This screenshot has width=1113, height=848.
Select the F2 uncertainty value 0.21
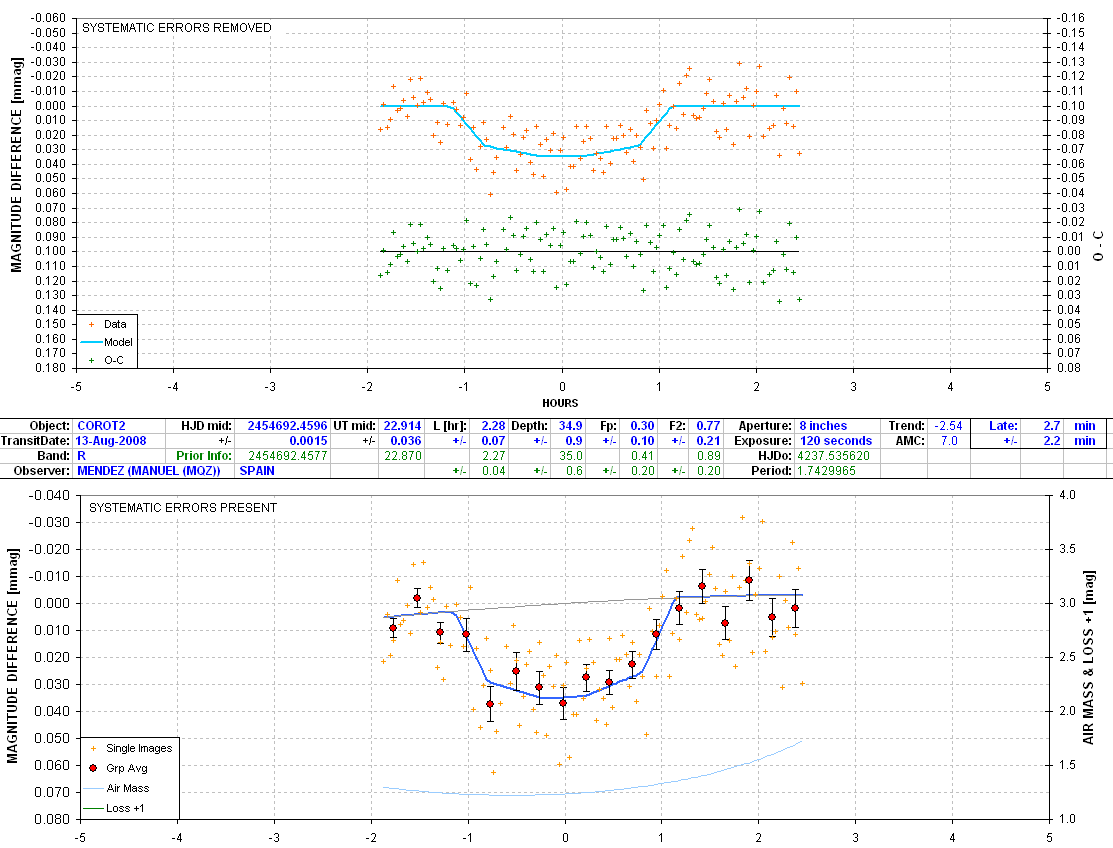click(x=708, y=441)
